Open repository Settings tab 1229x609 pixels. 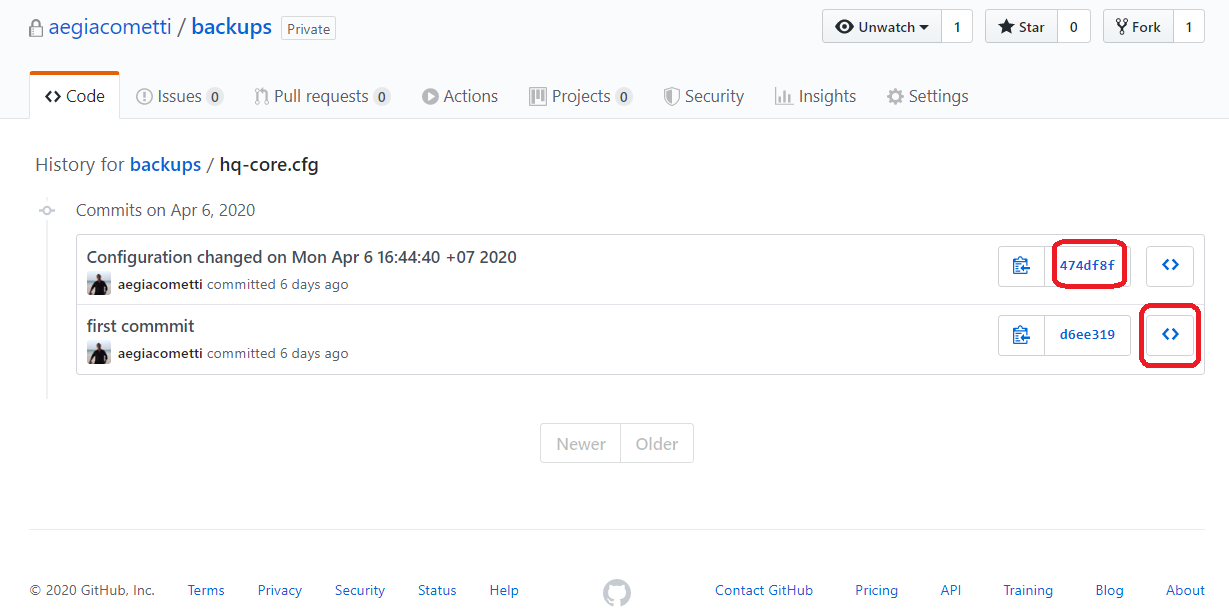pyautogui.click(x=927, y=96)
